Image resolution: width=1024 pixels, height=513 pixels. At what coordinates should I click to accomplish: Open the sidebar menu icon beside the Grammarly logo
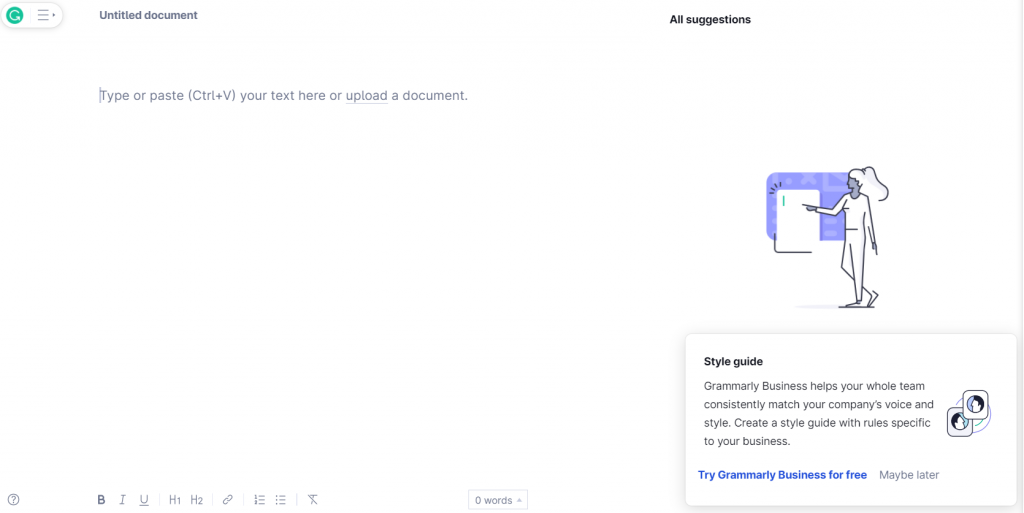[45, 15]
